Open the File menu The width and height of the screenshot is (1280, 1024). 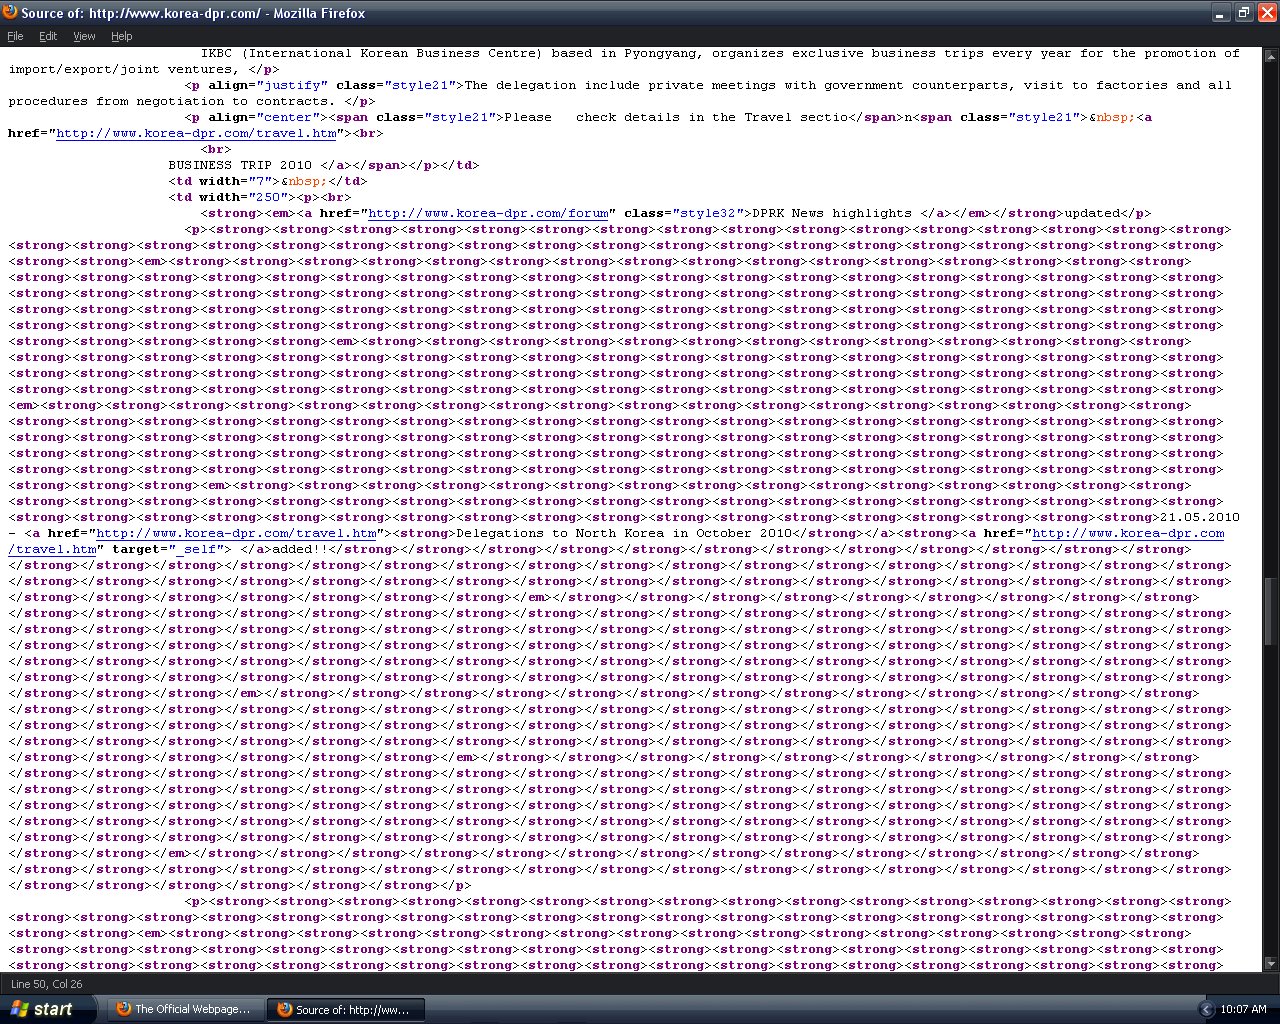(x=15, y=36)
